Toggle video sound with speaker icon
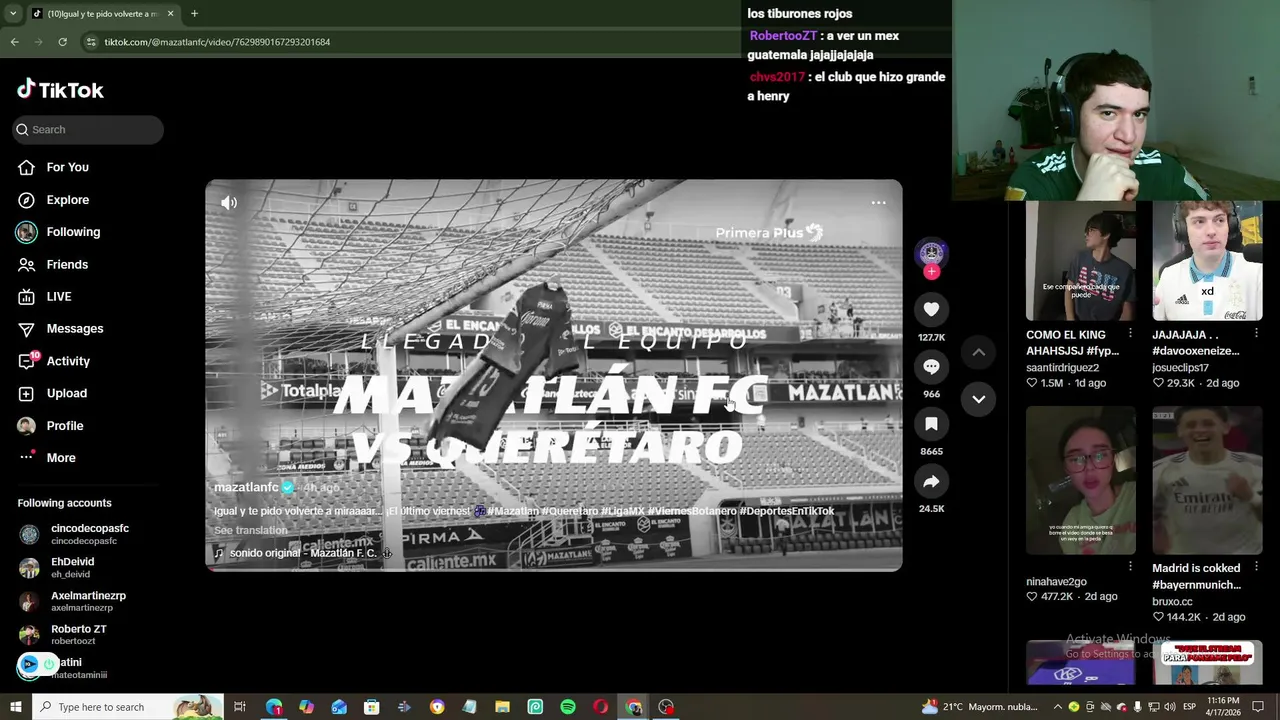 coord(229,203)
